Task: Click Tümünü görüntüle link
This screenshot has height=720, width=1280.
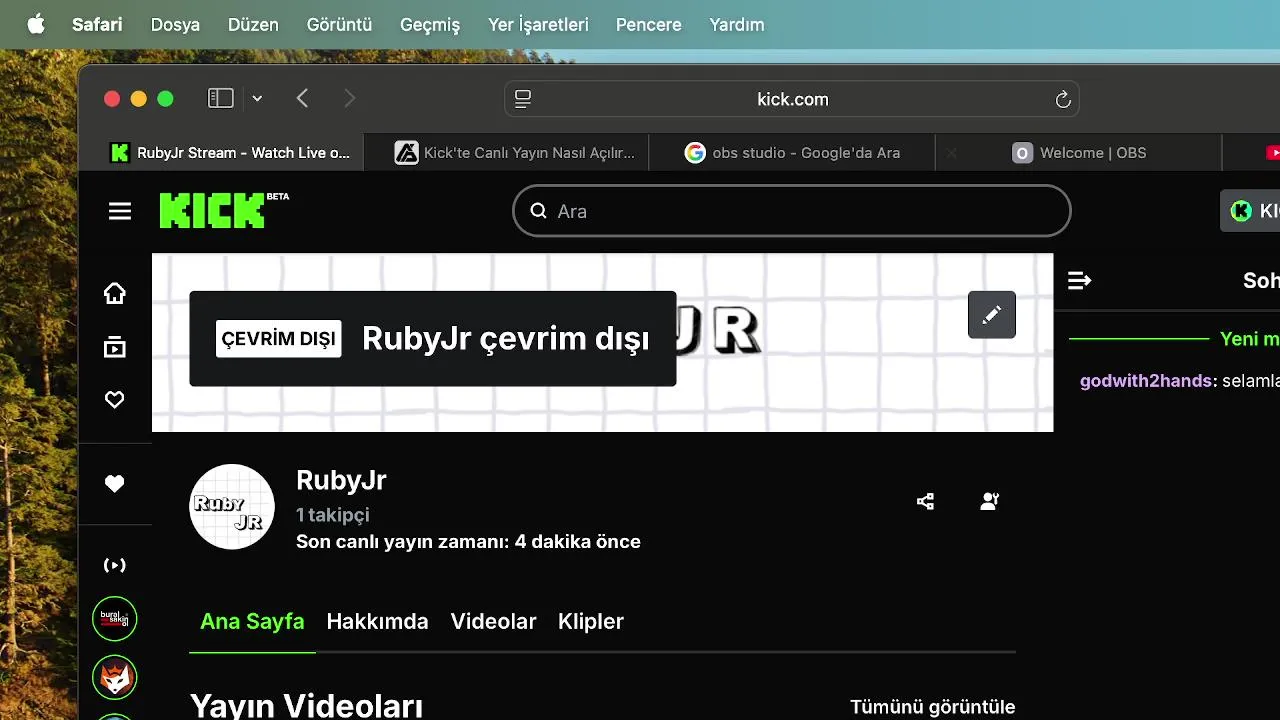Action: (x=932, y=707)
